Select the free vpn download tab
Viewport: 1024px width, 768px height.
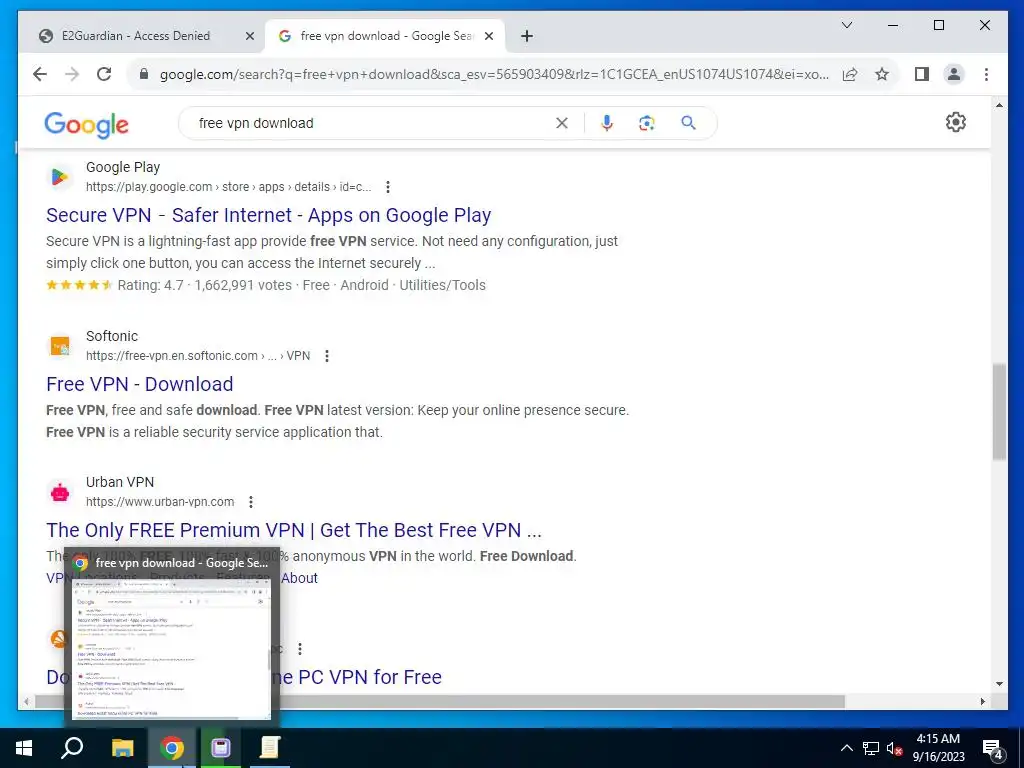click(386, 36)
